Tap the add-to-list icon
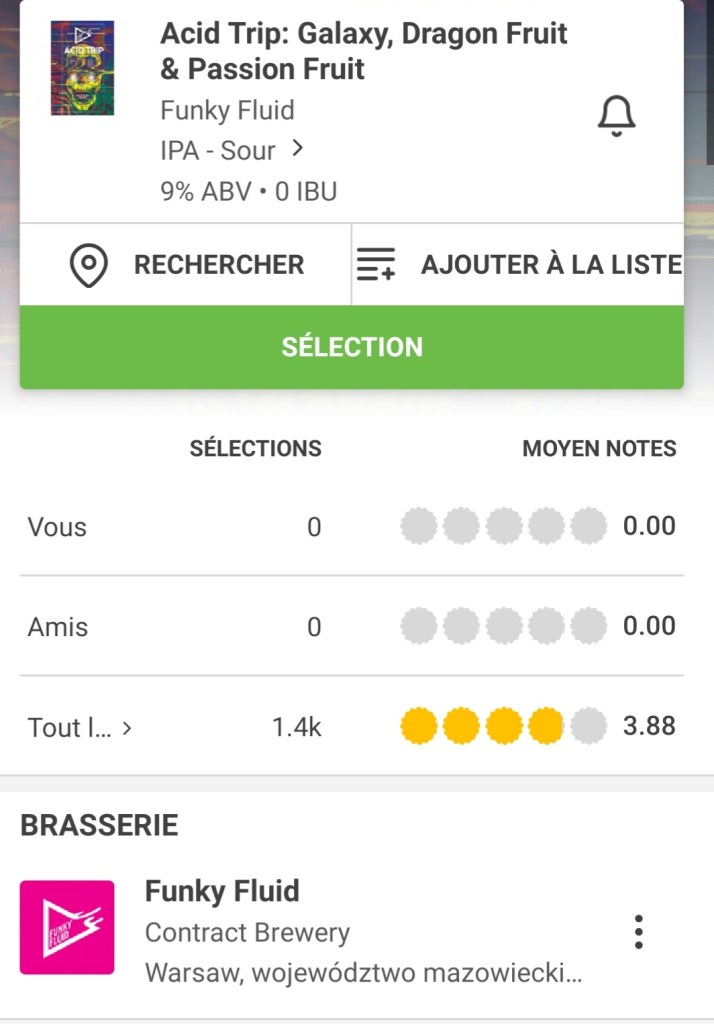714x1024 pixels. tap(376, 265)
